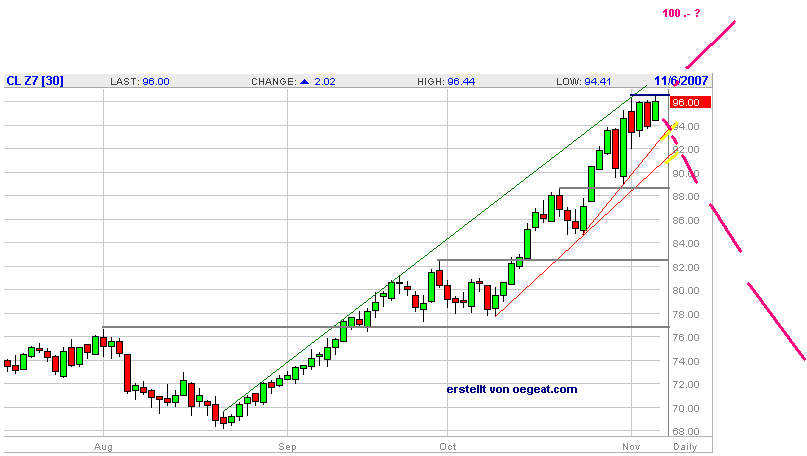Click the 86.00 price axis label
807x456 pixels.
coord(686,220)
